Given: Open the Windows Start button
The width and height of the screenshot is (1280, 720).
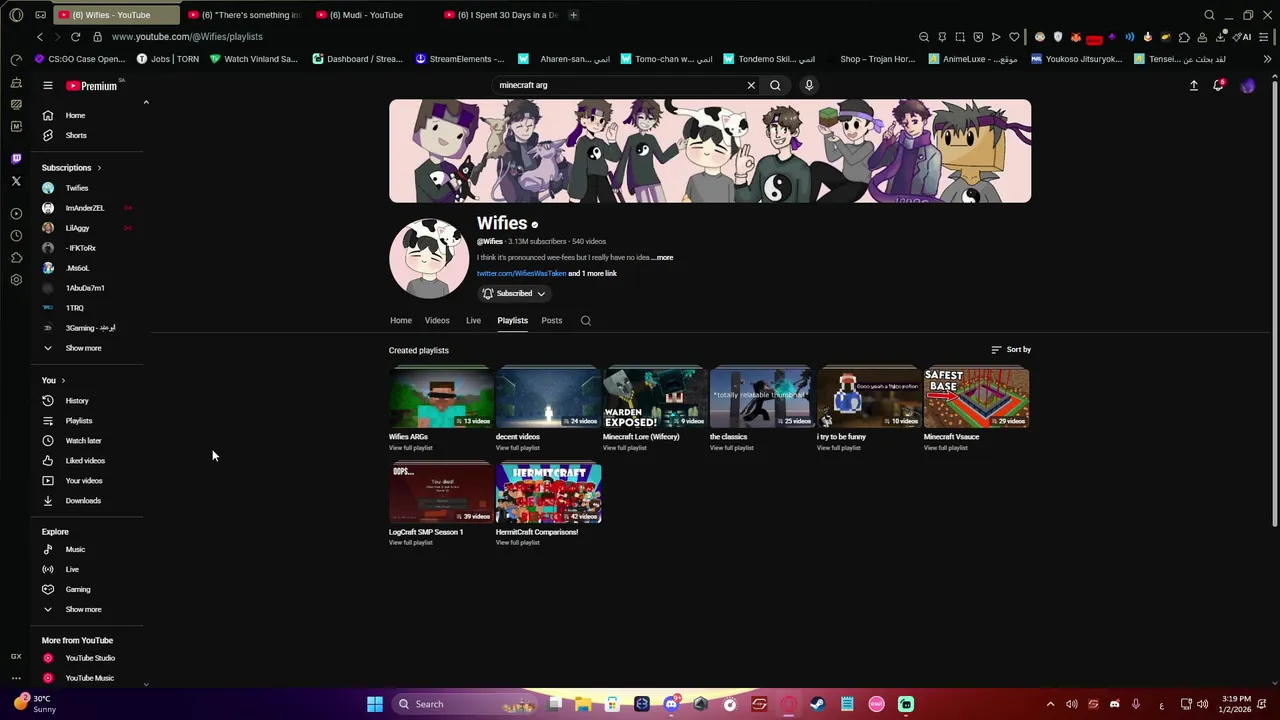Looking at the screenshot, I should click(375, 704).
